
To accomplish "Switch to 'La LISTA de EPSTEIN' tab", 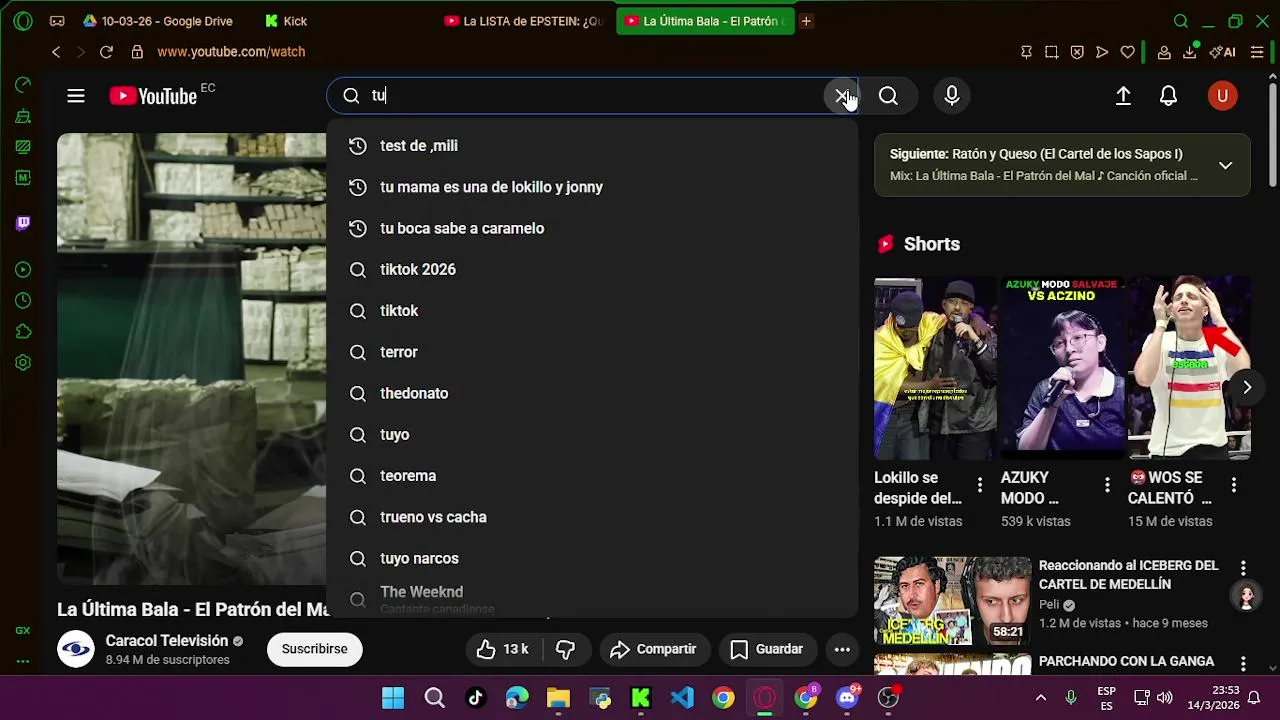I will point(523,21).
